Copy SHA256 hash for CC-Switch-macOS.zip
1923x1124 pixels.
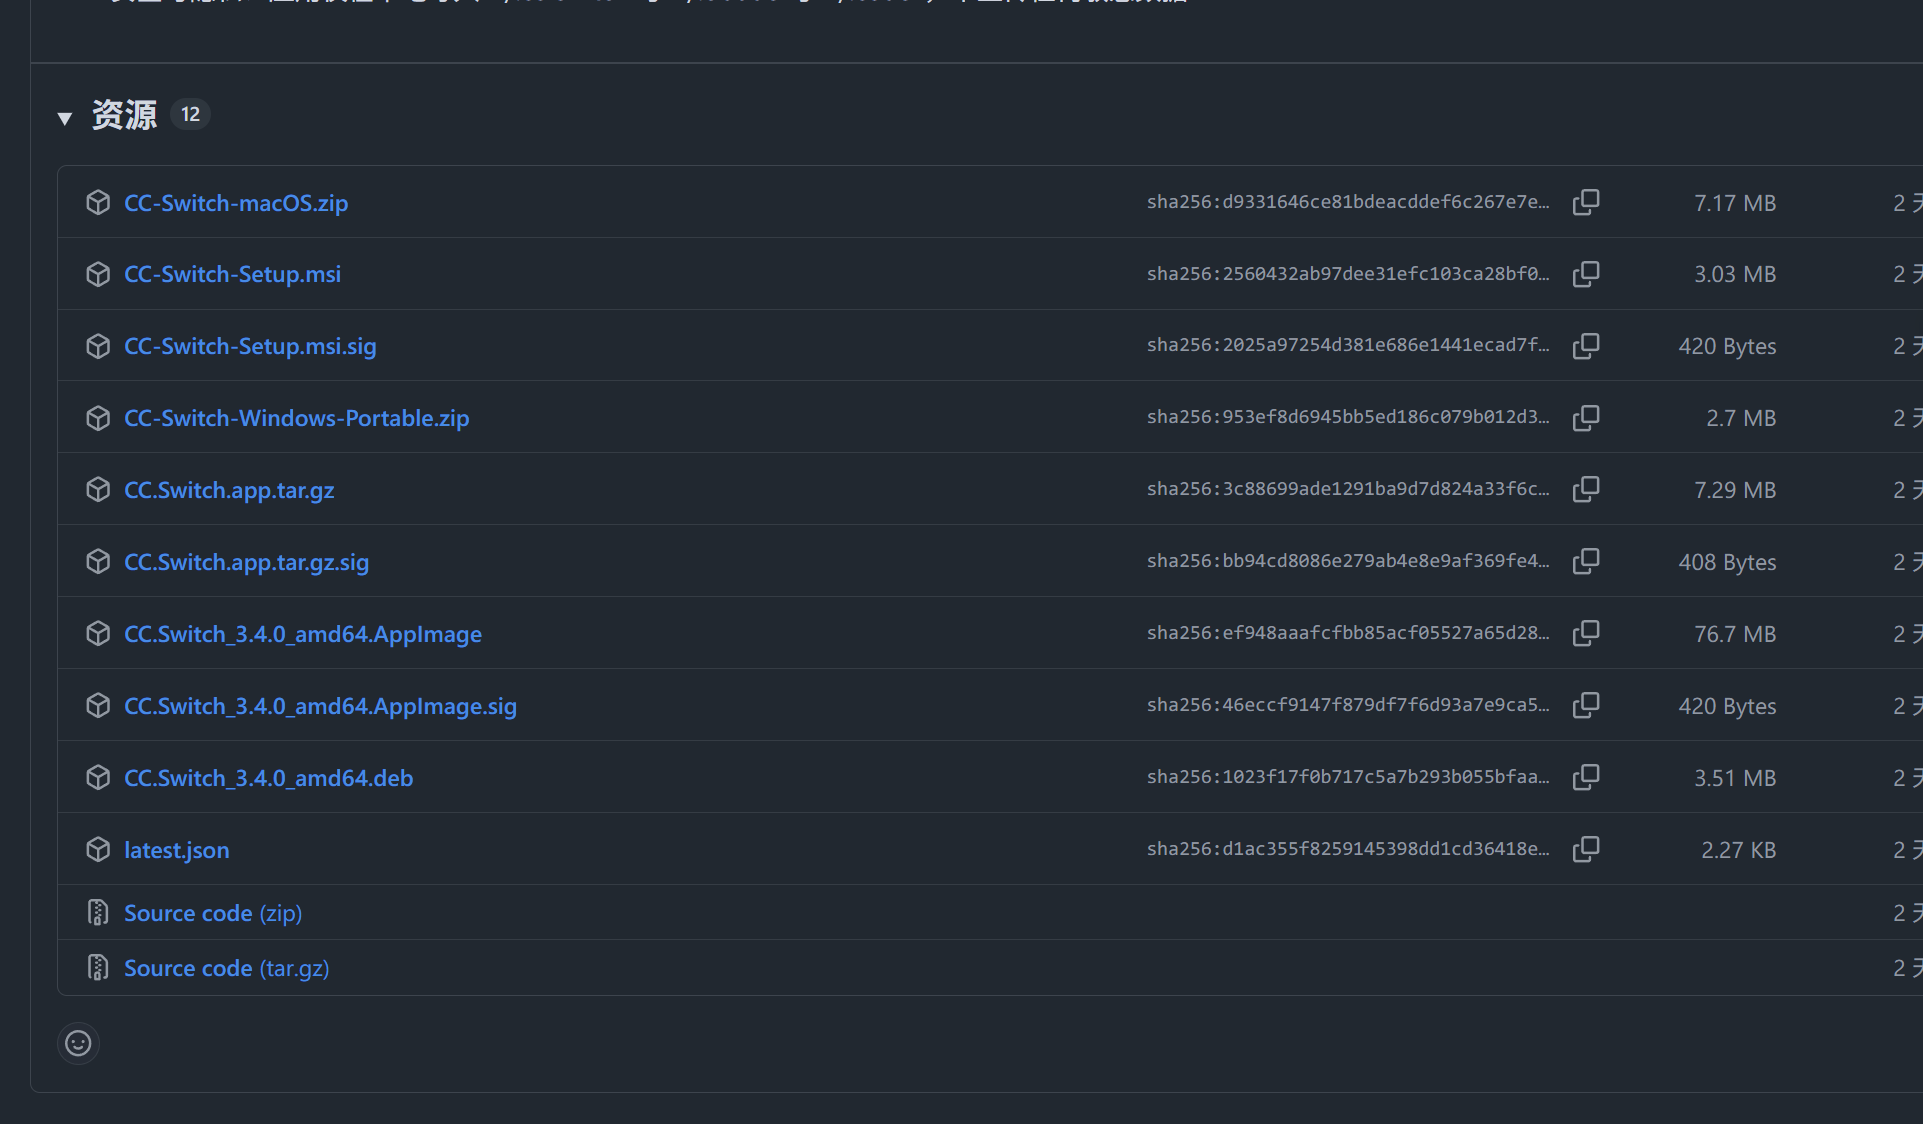(1586, 202)
